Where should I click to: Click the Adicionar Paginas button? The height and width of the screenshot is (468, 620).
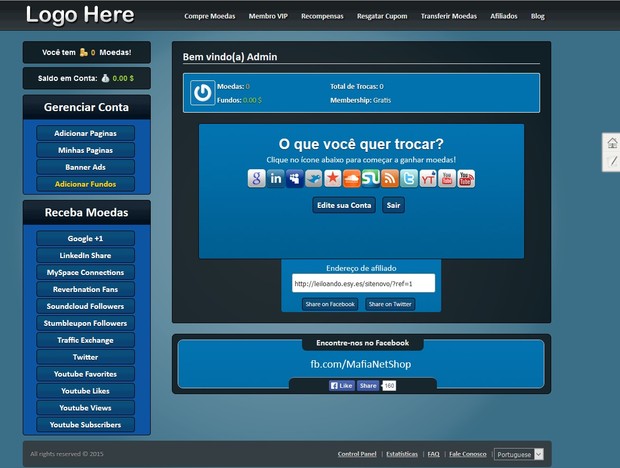[x=85, y=133]
